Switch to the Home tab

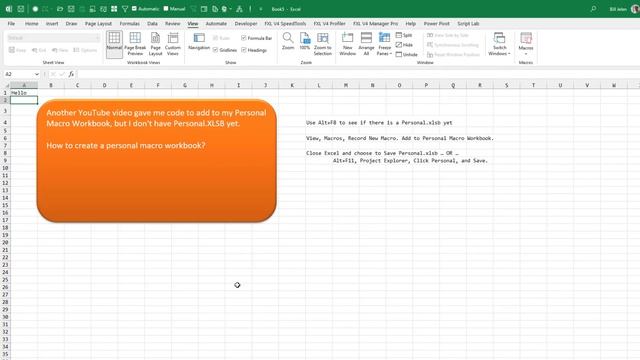[31, 24]
